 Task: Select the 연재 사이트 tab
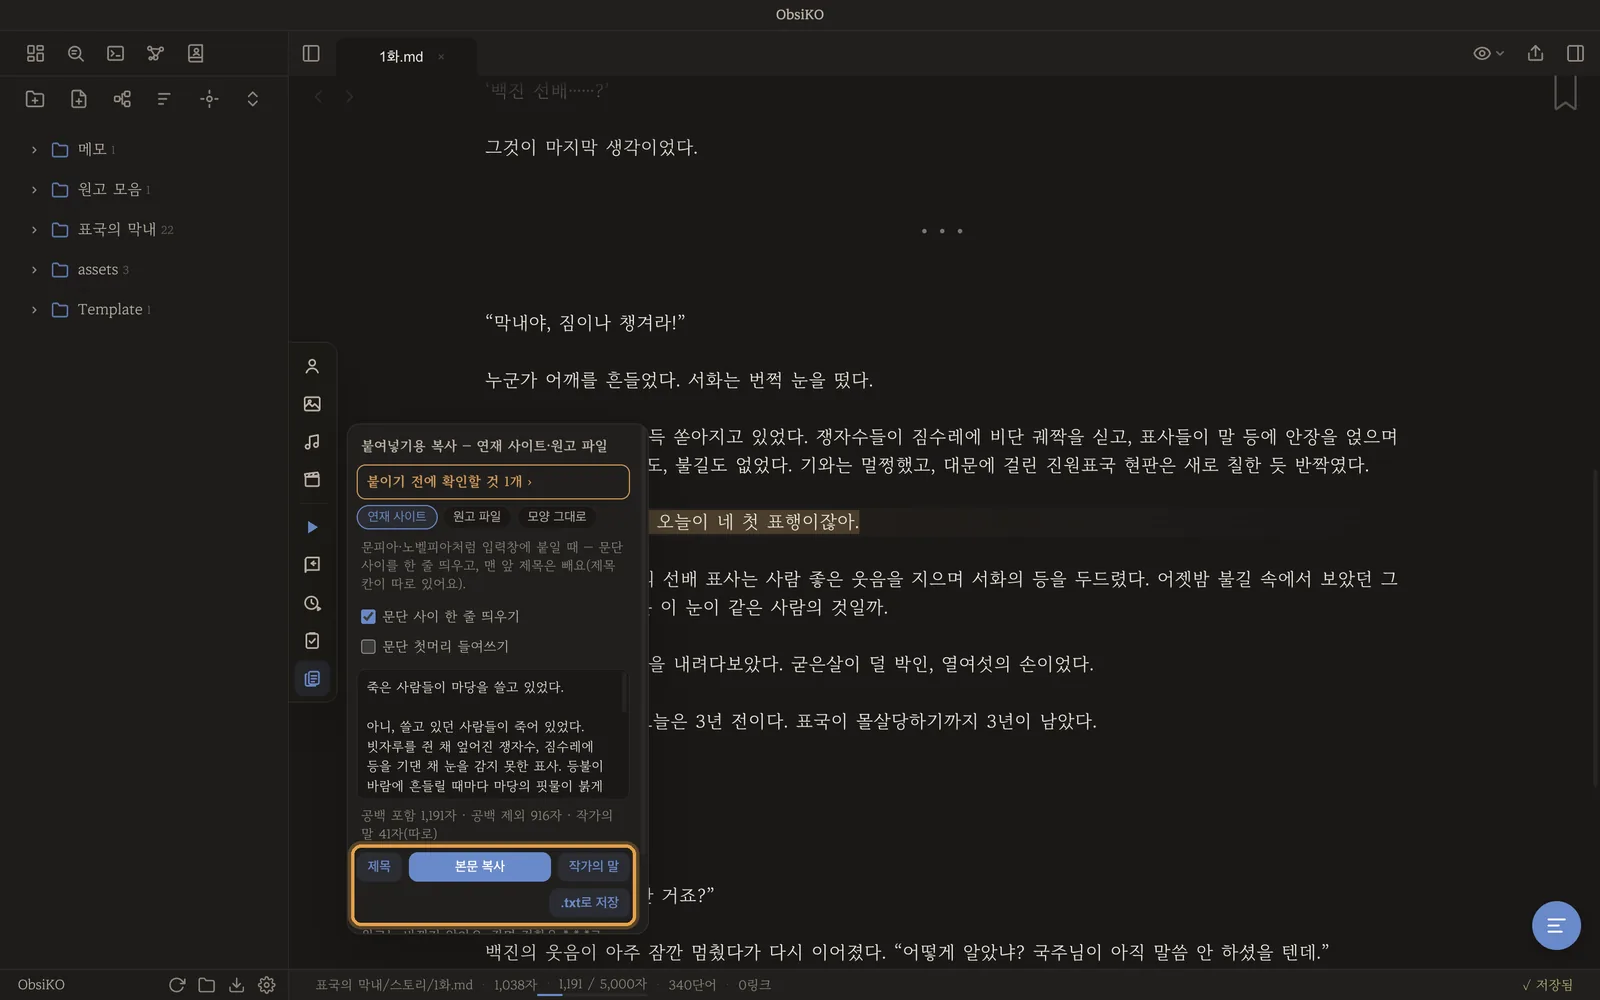pos(397,517)
